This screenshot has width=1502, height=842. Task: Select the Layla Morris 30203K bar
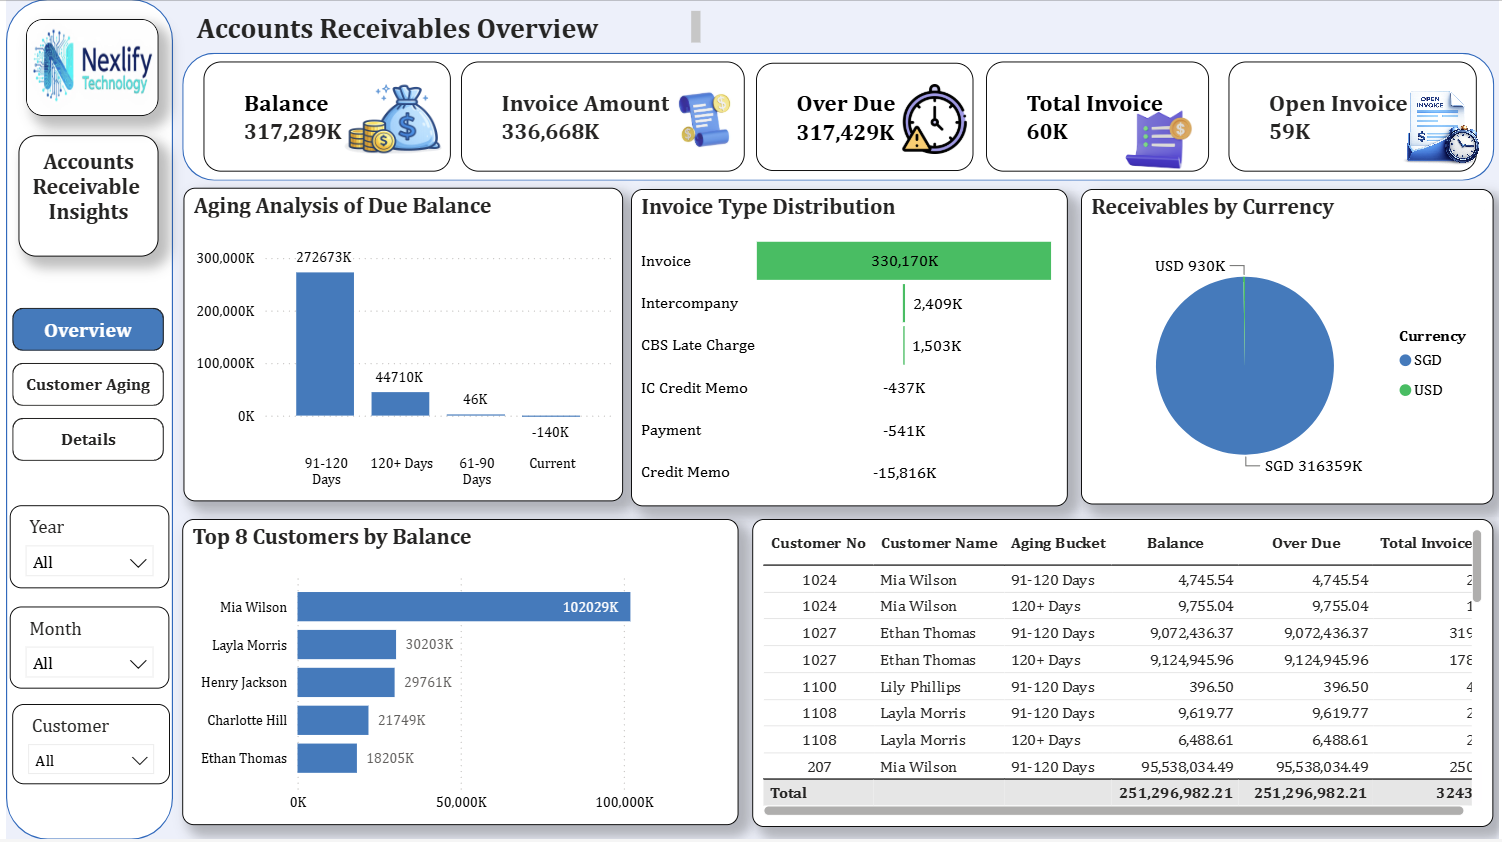pos(347,644)
